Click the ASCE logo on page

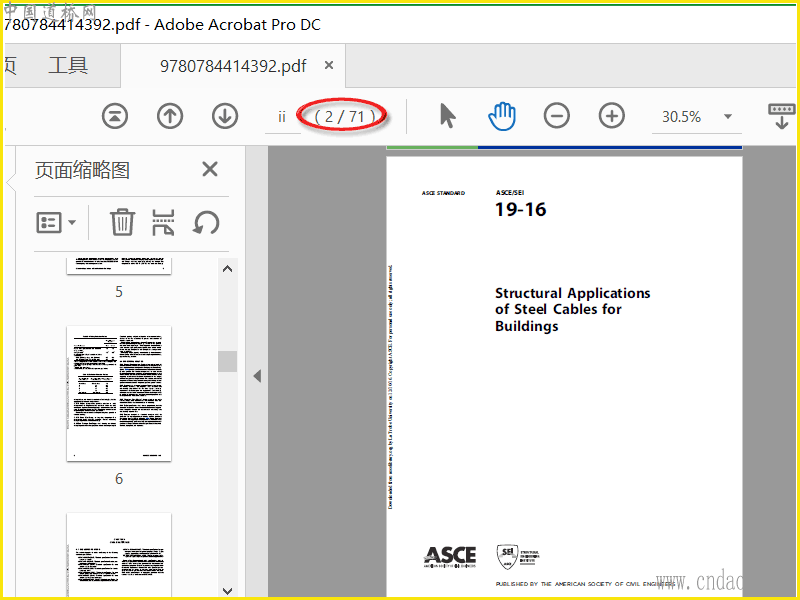pos(449,557)
